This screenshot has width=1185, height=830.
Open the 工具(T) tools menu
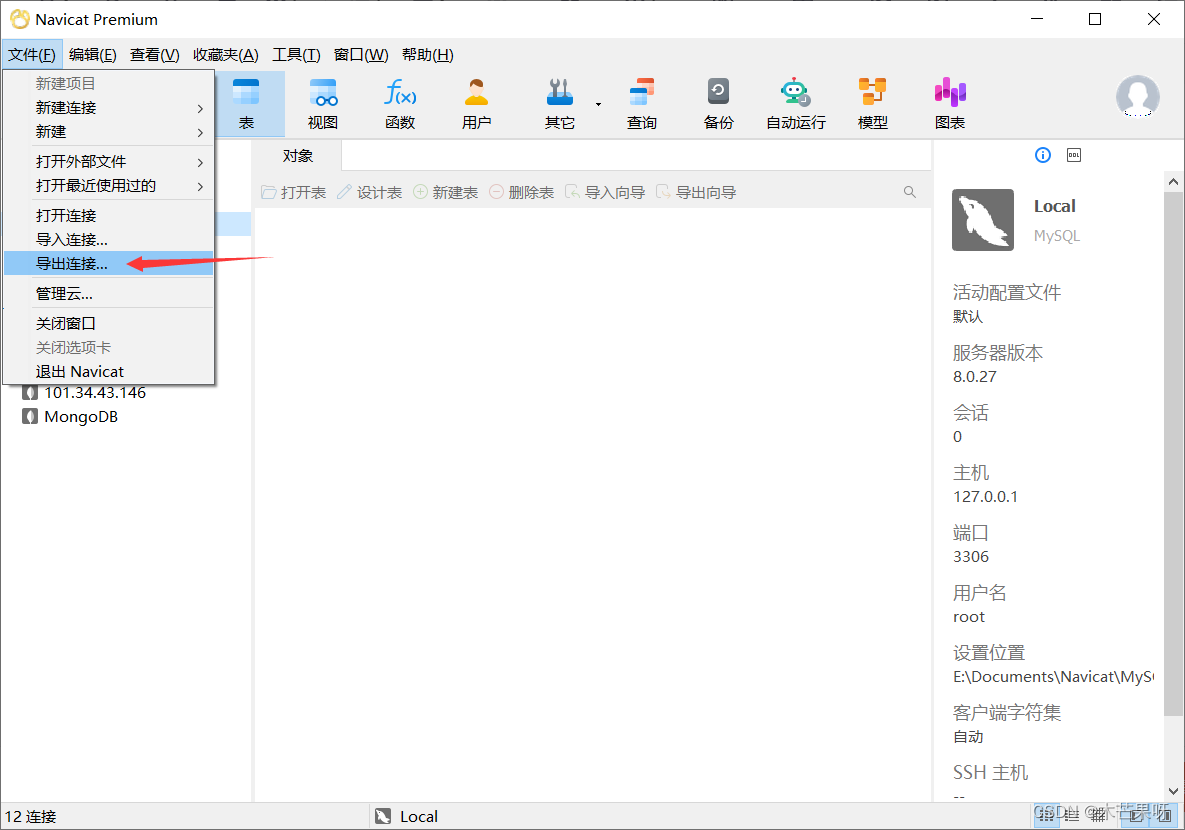(x=296, y=54)
